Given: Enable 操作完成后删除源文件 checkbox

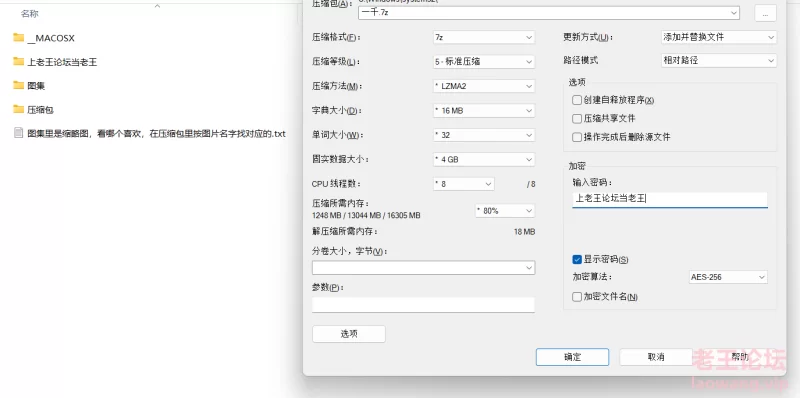Looking at the screenshot, I should point(577,137).
